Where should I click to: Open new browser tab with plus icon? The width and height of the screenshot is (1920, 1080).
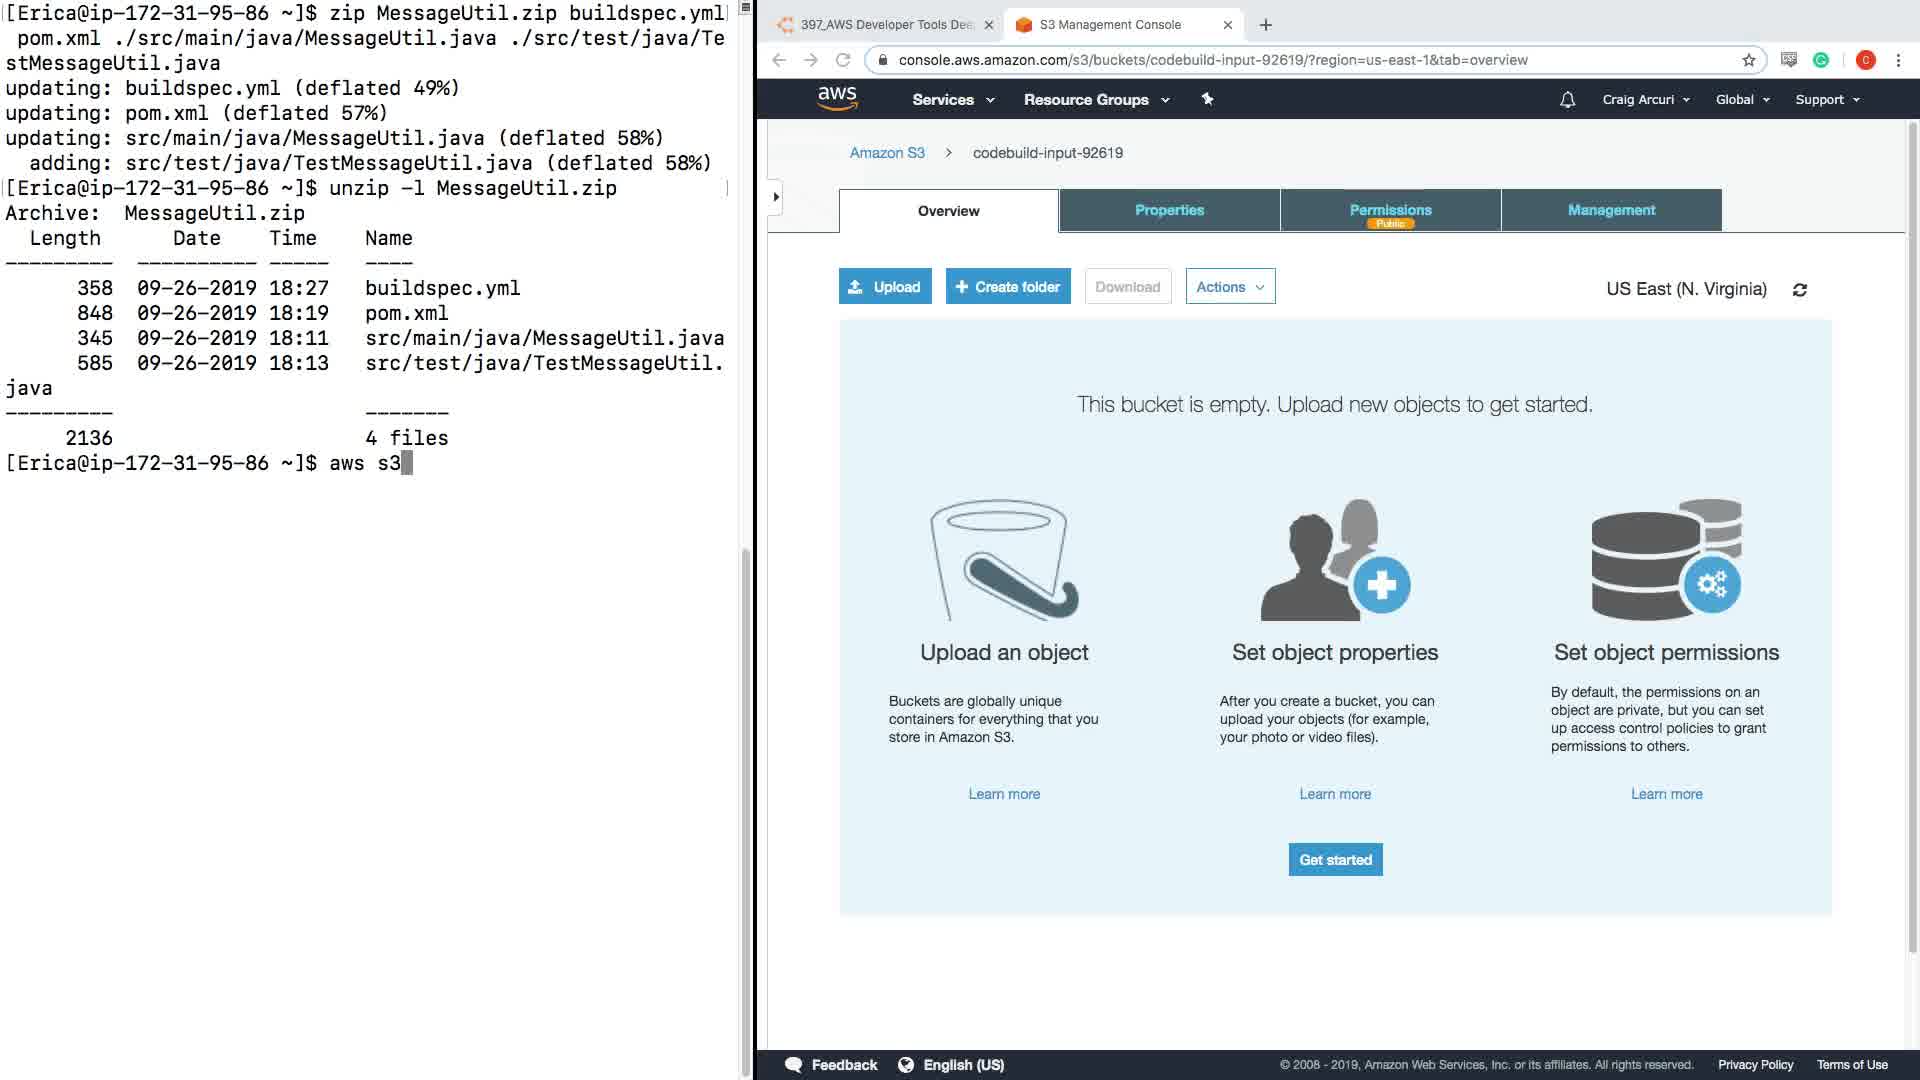pos(1265,25)
